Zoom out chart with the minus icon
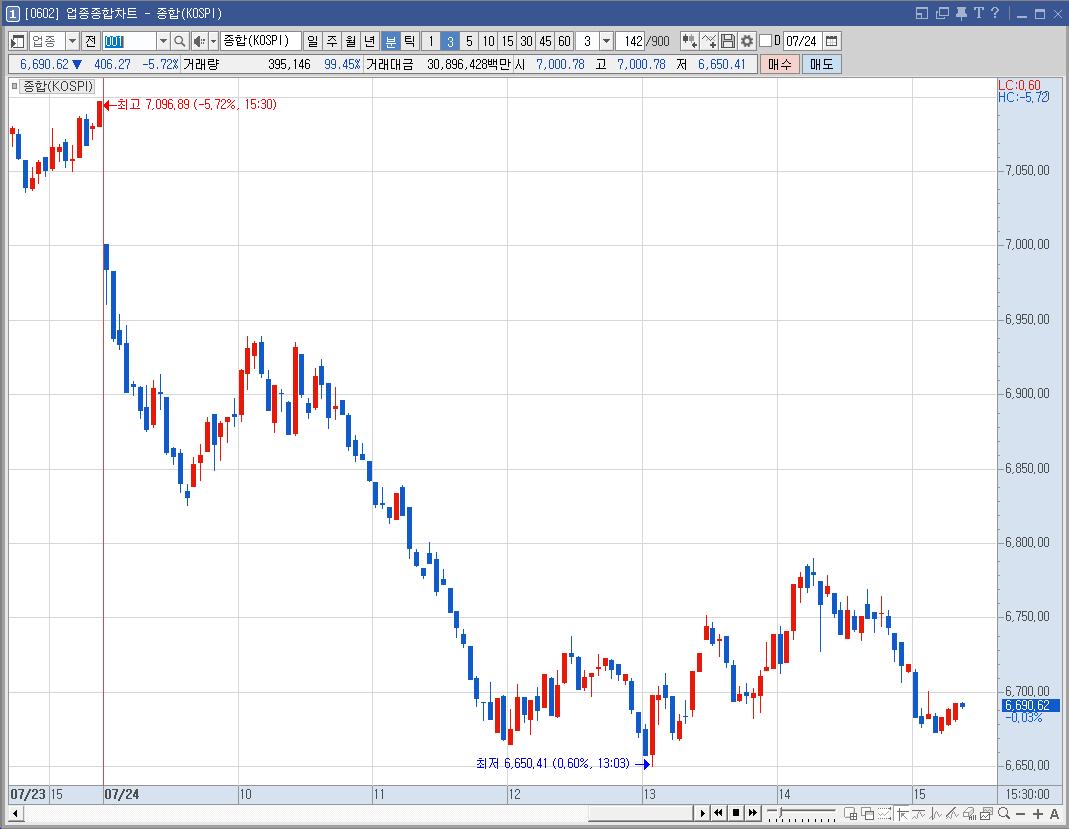Image resolution: width=1069 pixels, height=829 pixels. click(x=1021, y=813)
